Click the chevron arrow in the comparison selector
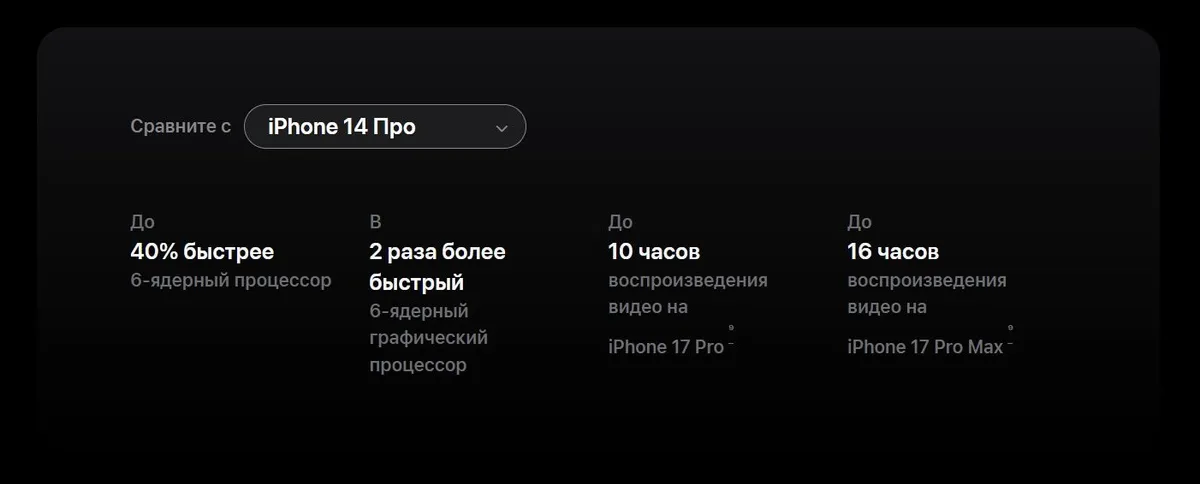This screenshot has height=484, width=1200. 502,128
